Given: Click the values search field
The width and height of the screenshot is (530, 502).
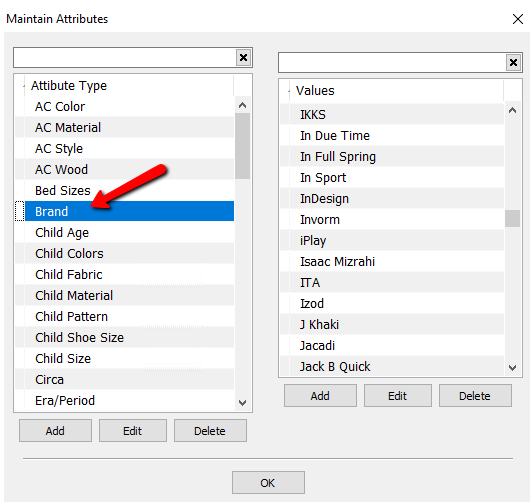Looking at the screenshot, I should tap(392, 63).
